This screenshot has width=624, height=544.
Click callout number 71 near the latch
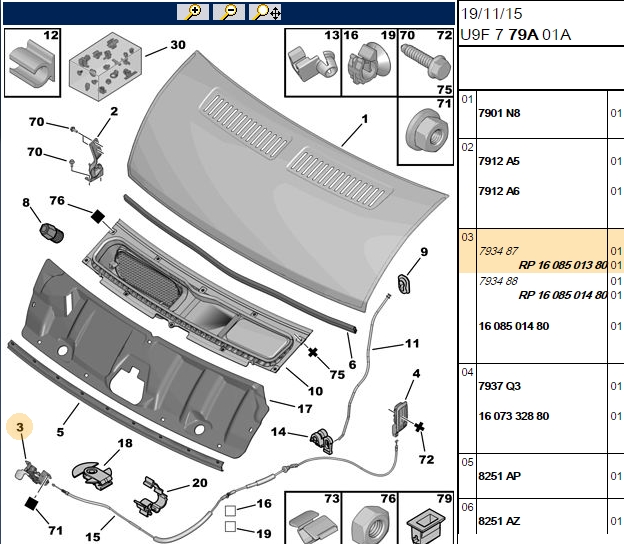click(56, 530)
